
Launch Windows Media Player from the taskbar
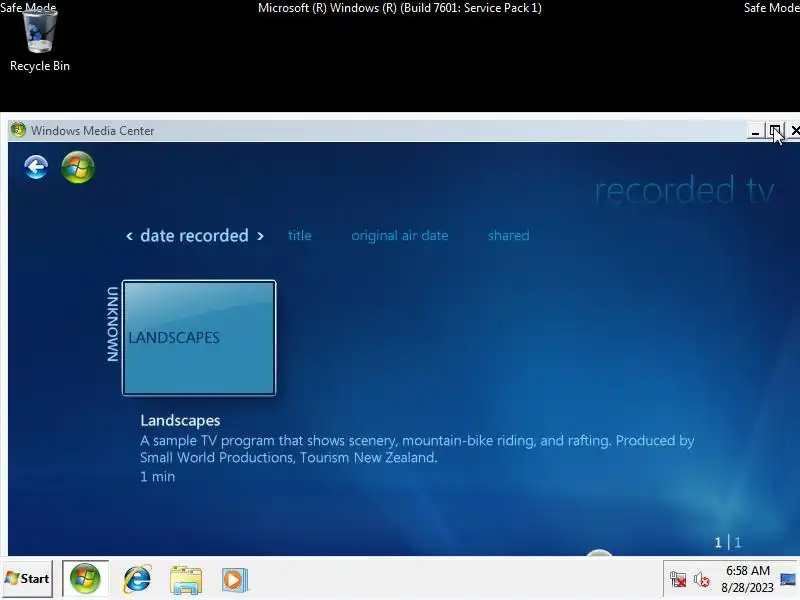point(235,580)
